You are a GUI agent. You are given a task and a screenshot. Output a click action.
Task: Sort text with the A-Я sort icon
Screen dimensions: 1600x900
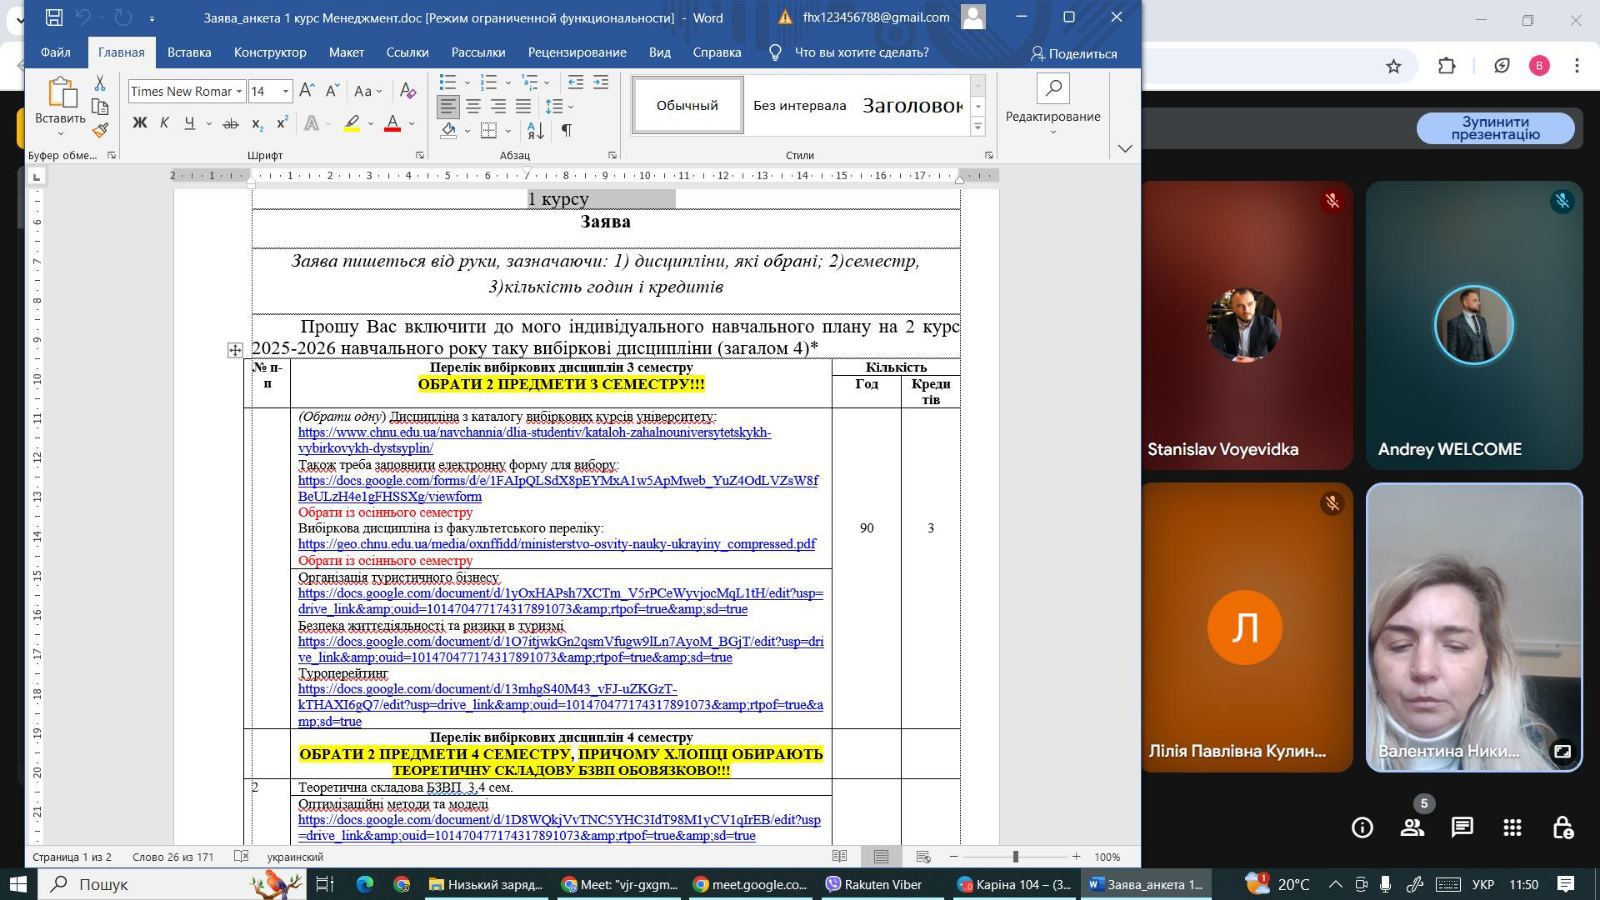(536, 130)
